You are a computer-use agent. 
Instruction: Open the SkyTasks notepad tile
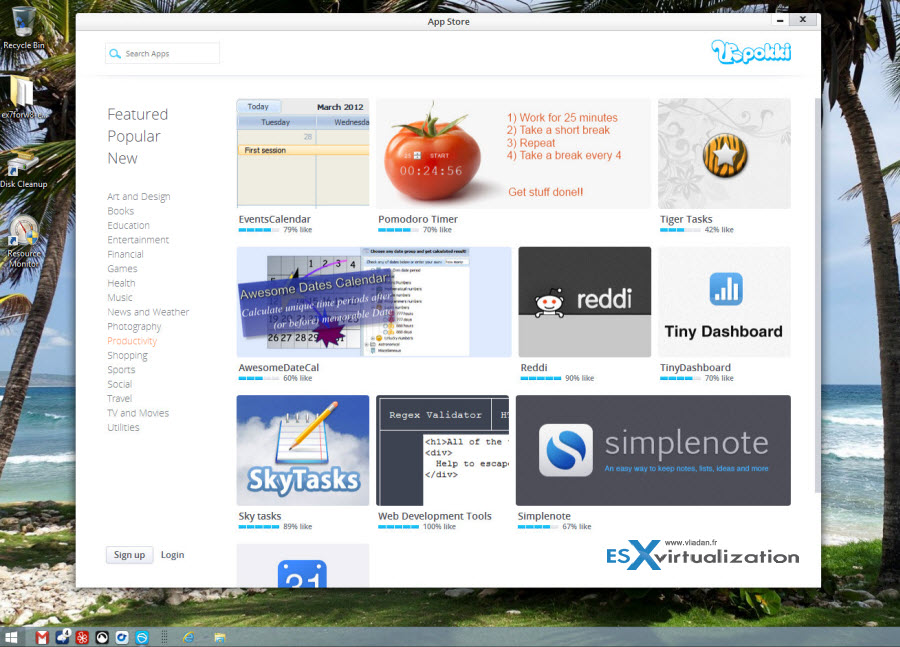303,450
